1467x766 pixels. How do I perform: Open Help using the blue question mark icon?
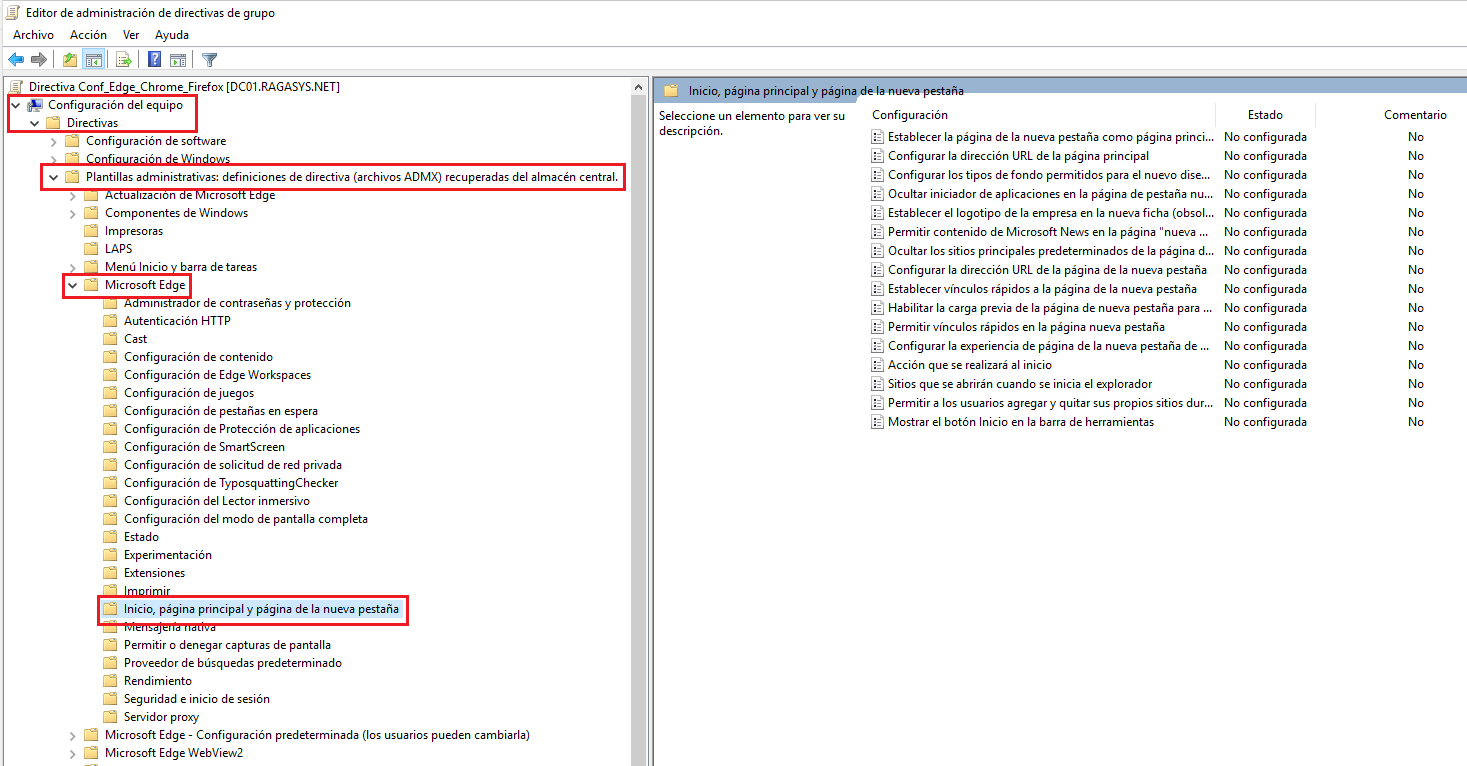152,59
